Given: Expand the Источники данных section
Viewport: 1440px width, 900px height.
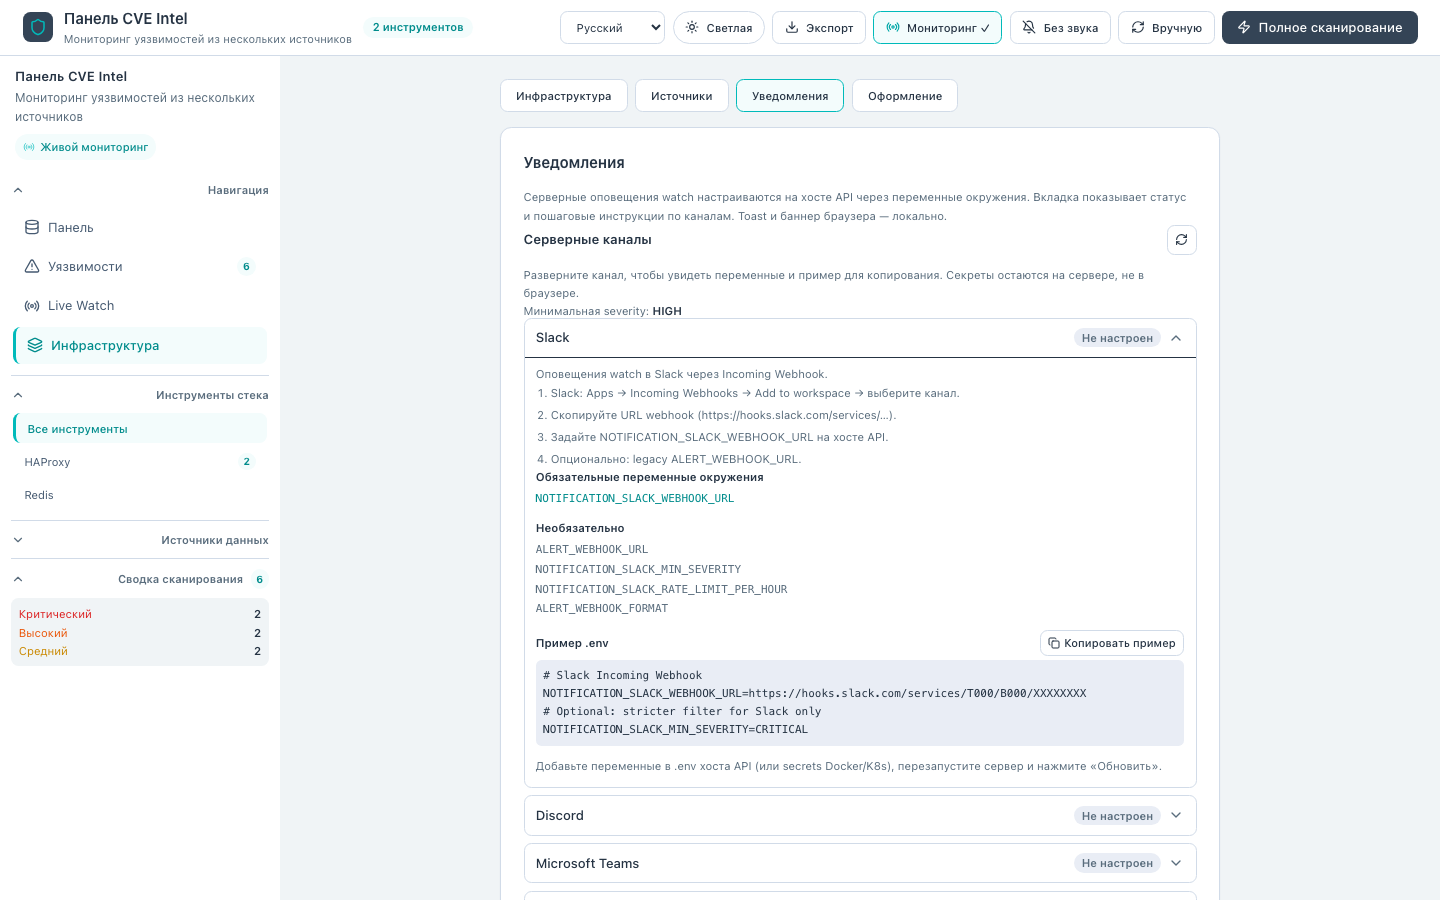Looking at the screenshot, I should 140,540.
